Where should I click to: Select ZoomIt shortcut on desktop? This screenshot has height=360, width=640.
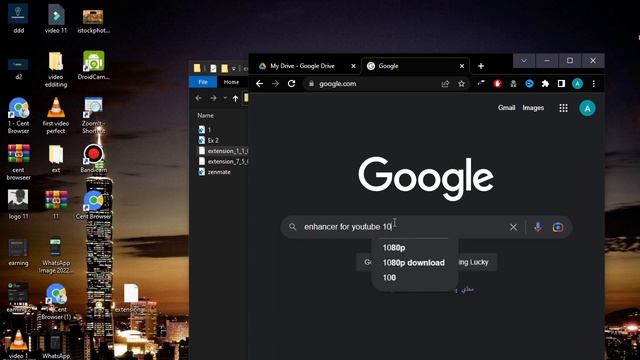[x=93, y=116]
